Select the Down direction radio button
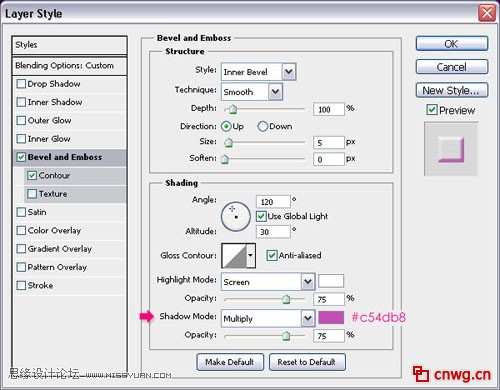Viewport: 500px width, 390px height. pos(262,126)
